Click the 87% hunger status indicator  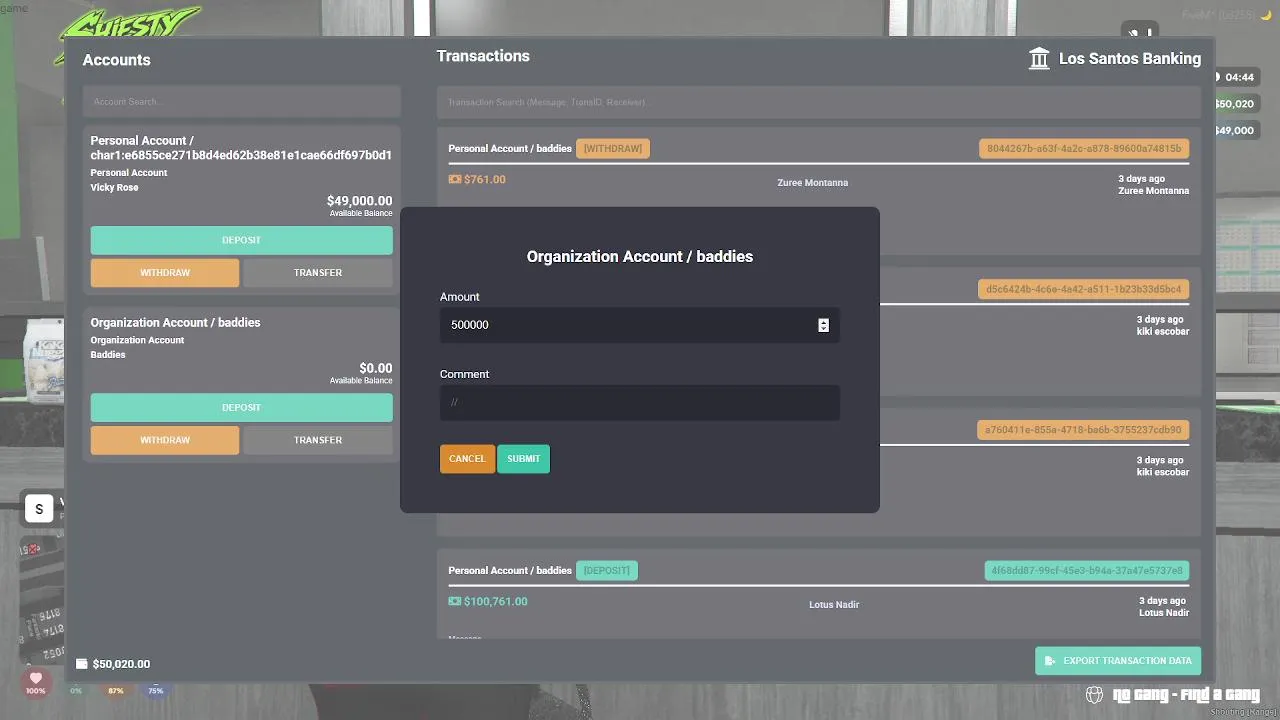coord(116,690)
